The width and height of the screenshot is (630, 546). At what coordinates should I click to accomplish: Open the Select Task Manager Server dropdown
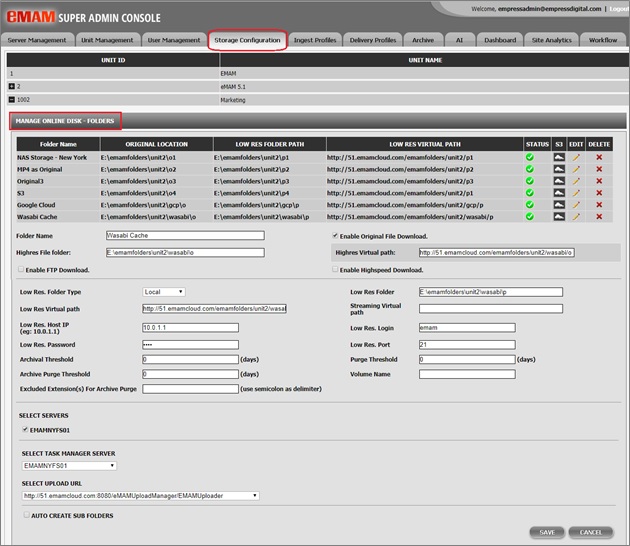(69, 466)
